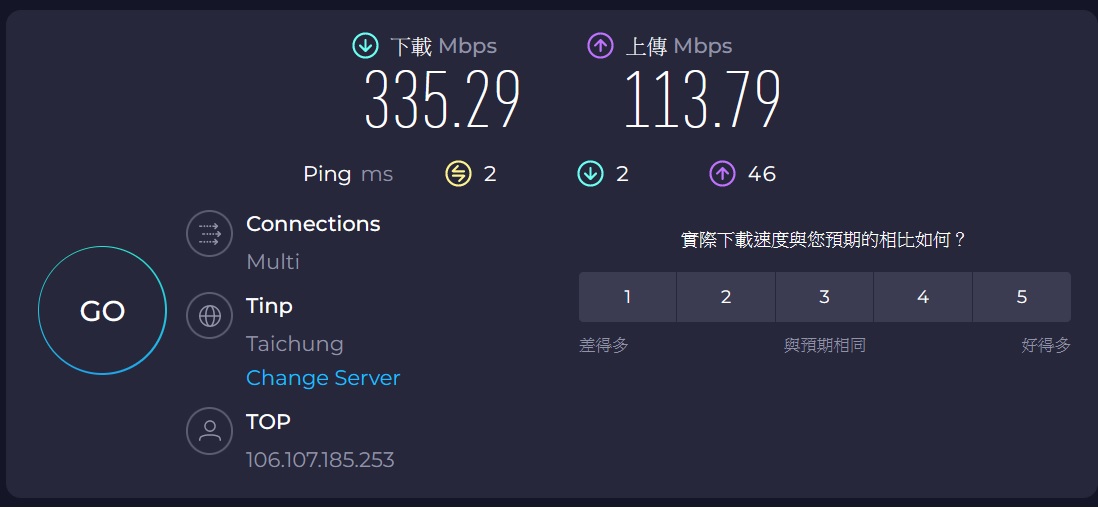The height and width of the screenshot is (509, 1098).
Task: Click the globe icon next to Tinp
Action: click(x=210, y=316)
